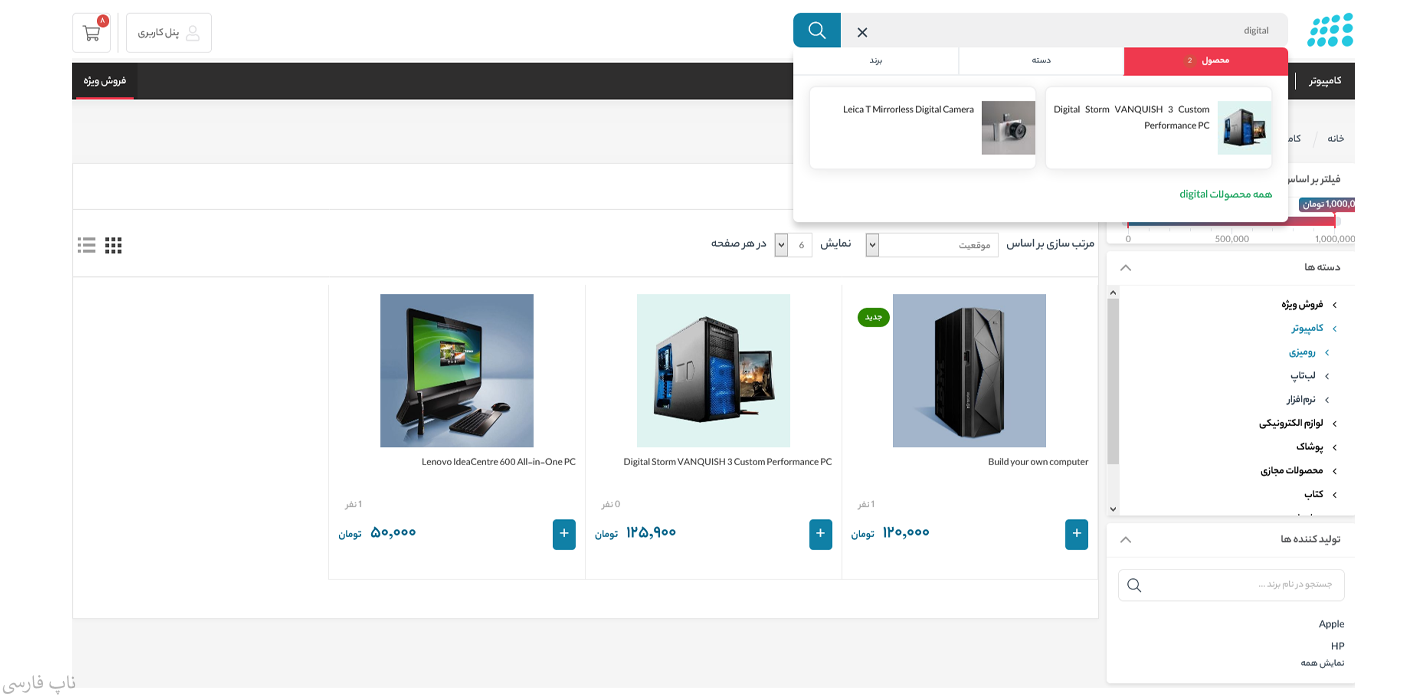Switch to list view layout
The height and width of the screenshot is (700, 1427).
click(87, 245)
